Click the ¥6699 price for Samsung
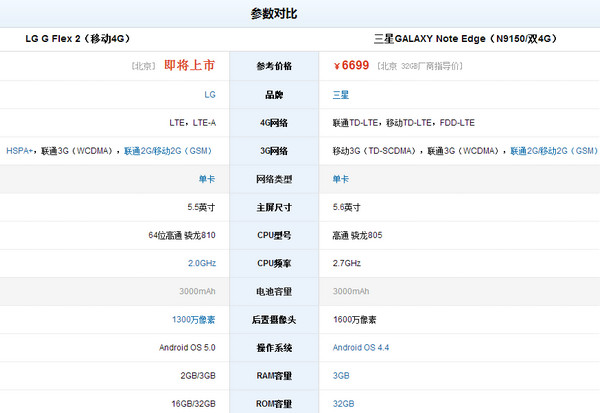This screenshot has height=413, width=600. coord(352,66)
